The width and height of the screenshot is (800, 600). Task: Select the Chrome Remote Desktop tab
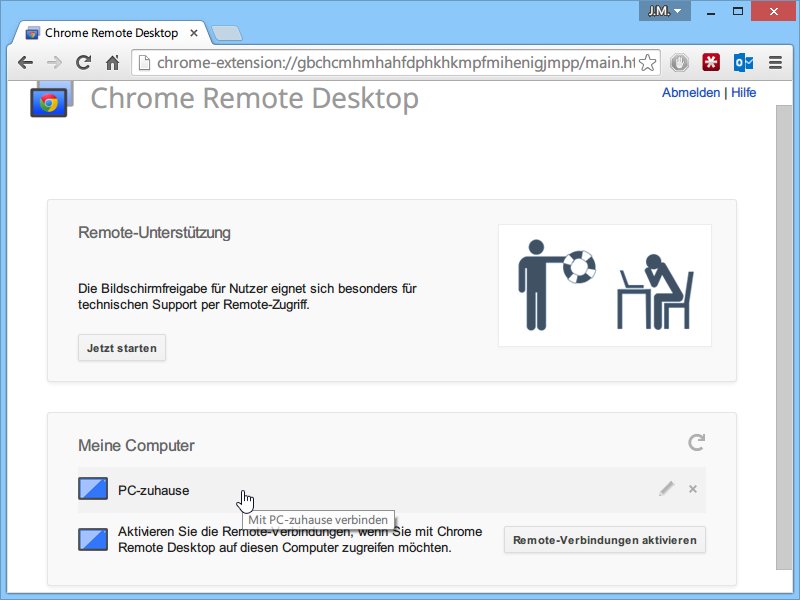(111, 33)
